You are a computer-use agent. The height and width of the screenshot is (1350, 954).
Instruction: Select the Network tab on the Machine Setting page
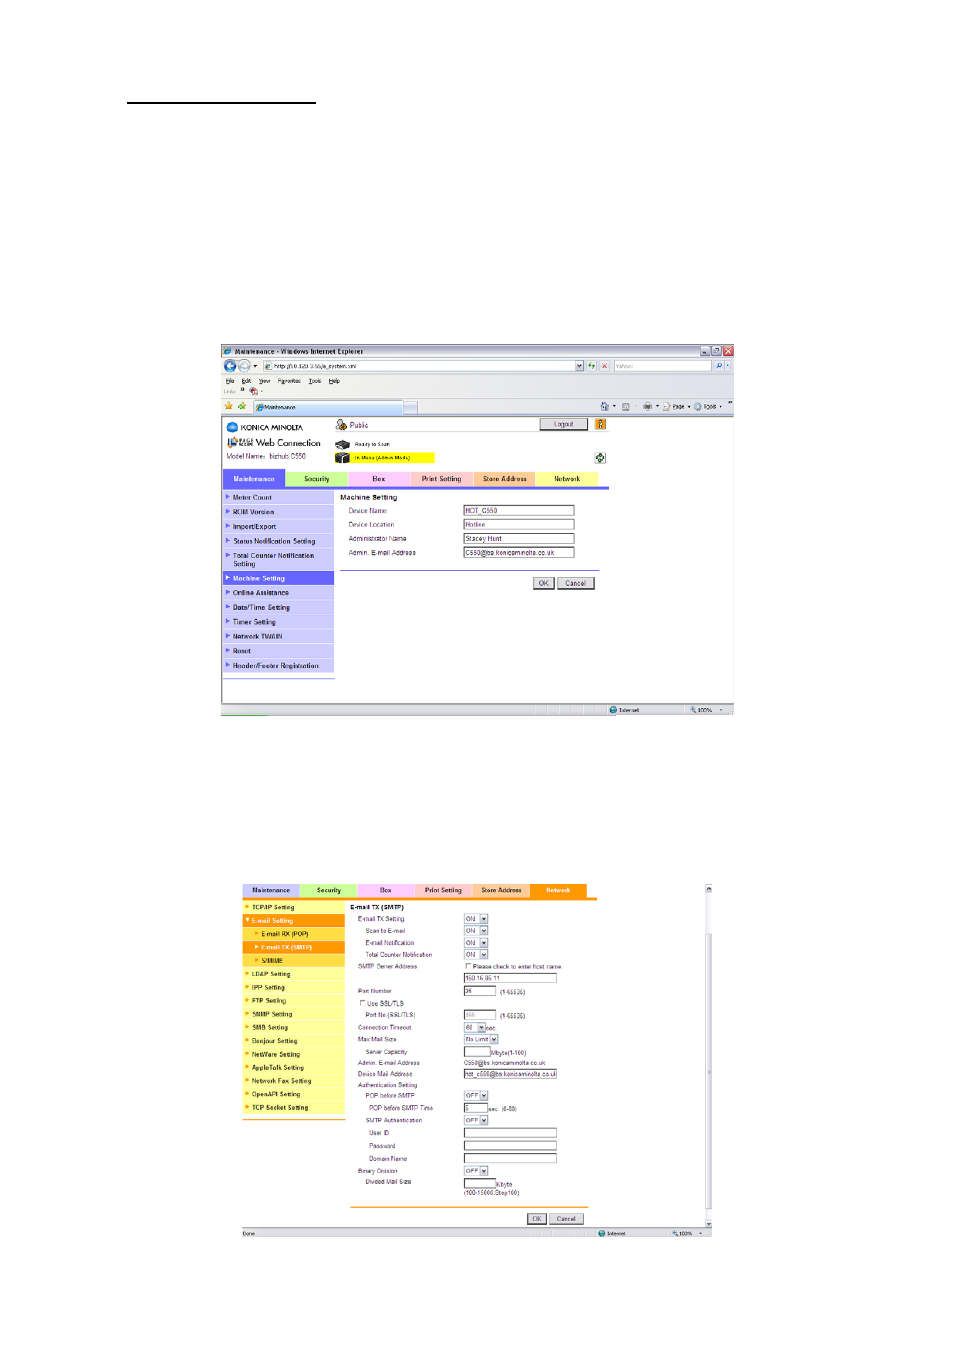[x=567, y=479]
